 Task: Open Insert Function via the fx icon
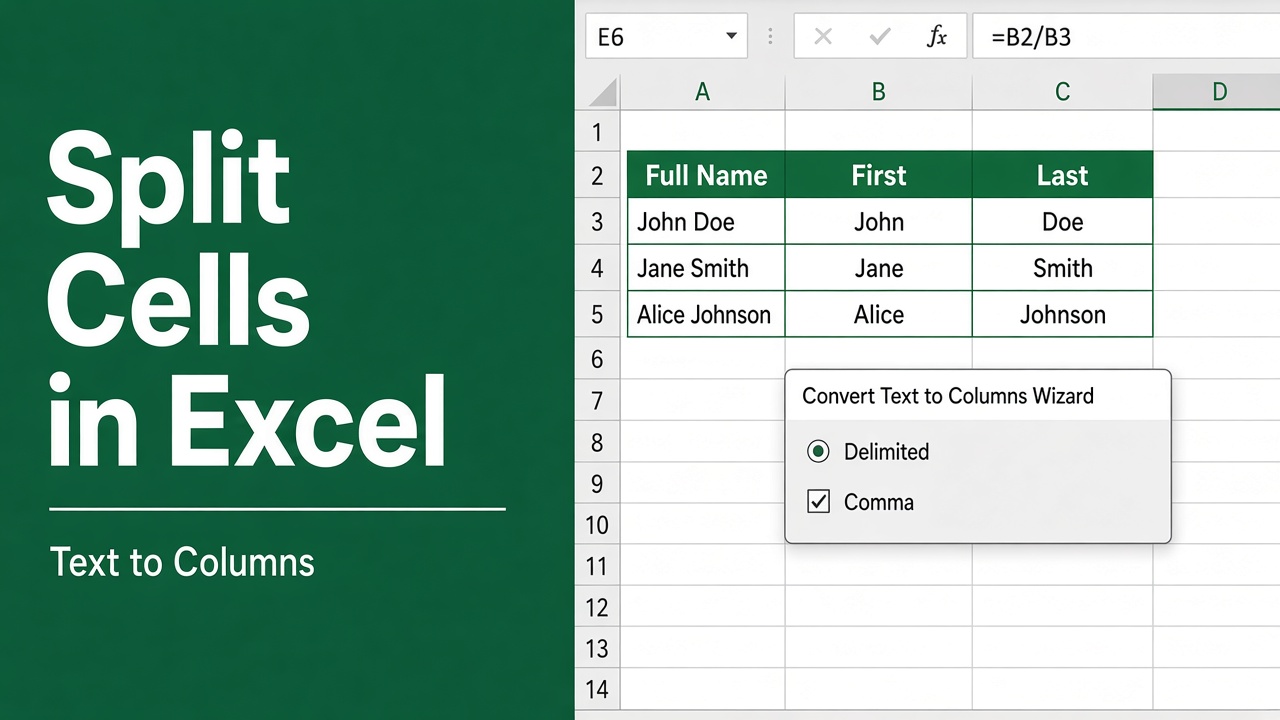click(x=937, y=37)
